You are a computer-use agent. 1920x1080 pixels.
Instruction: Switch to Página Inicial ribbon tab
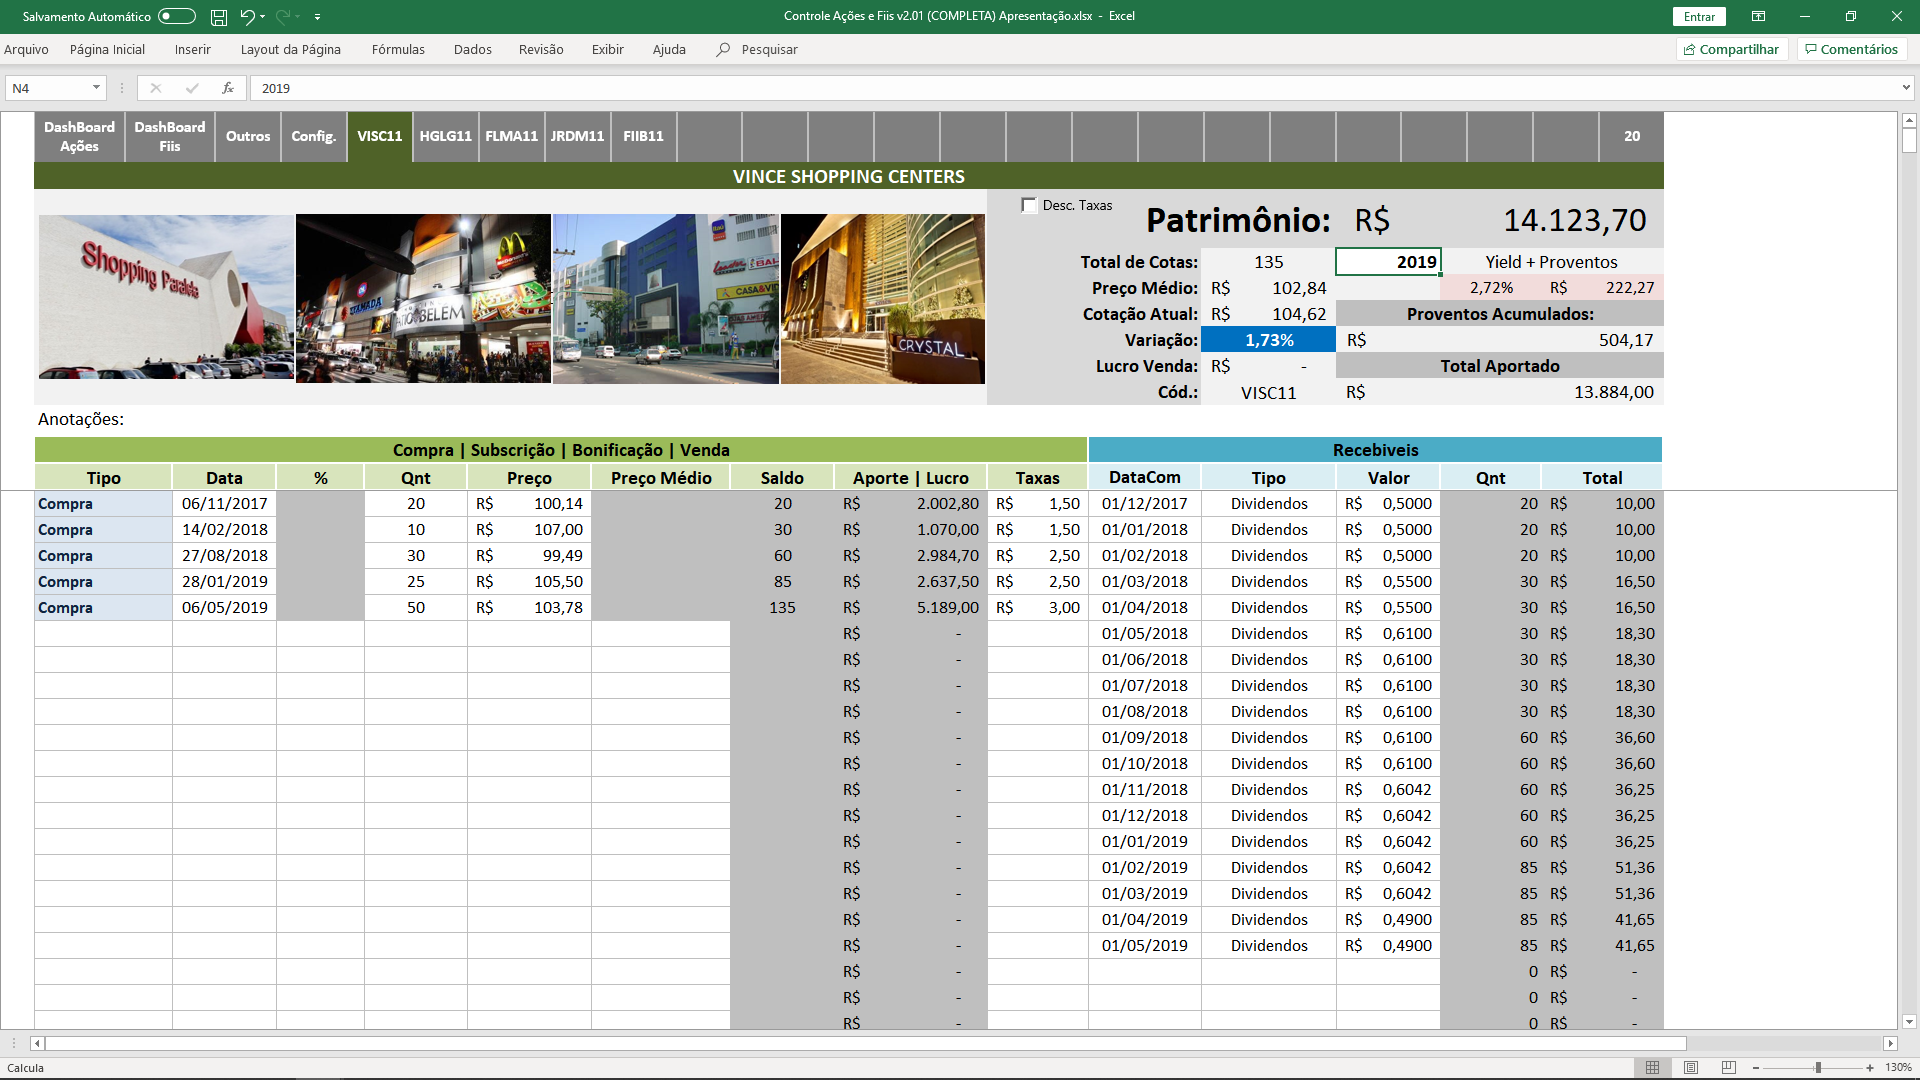107,49
